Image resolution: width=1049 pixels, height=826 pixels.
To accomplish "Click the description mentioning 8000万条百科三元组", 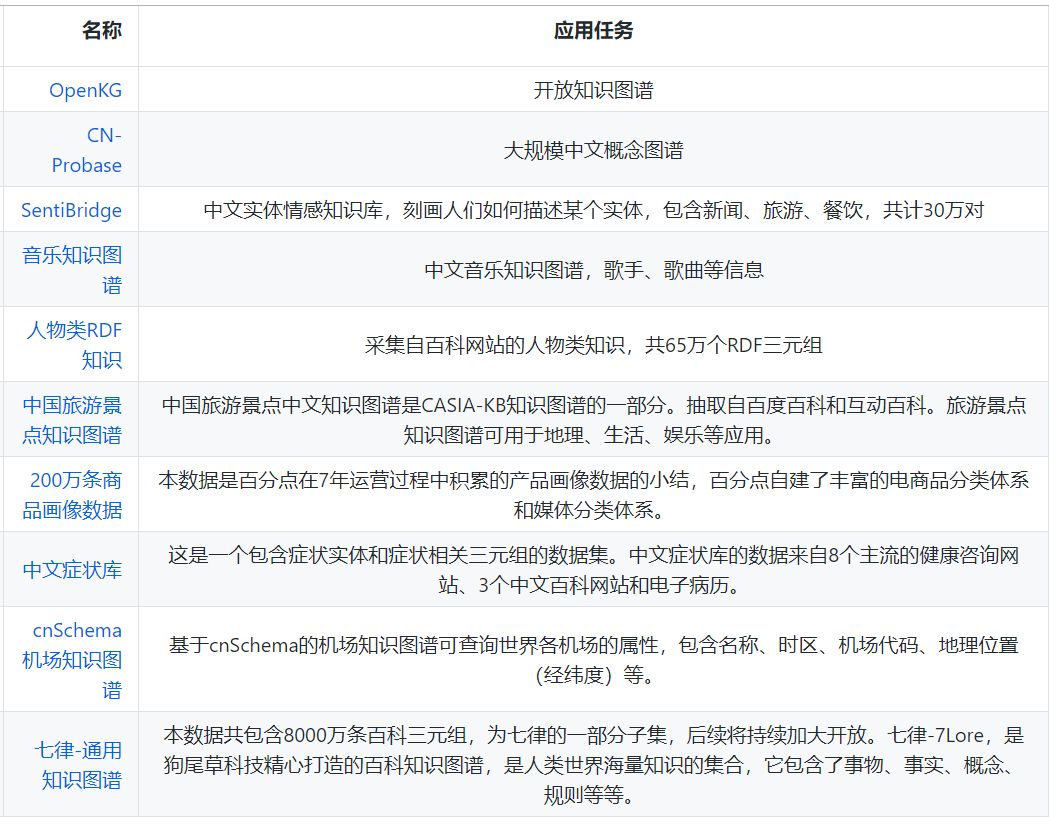I will pos(593,764).
